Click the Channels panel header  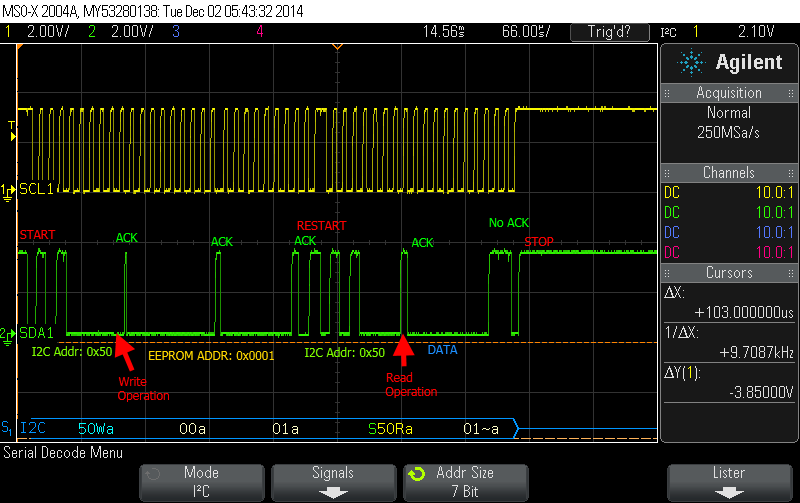coord(729,173)
